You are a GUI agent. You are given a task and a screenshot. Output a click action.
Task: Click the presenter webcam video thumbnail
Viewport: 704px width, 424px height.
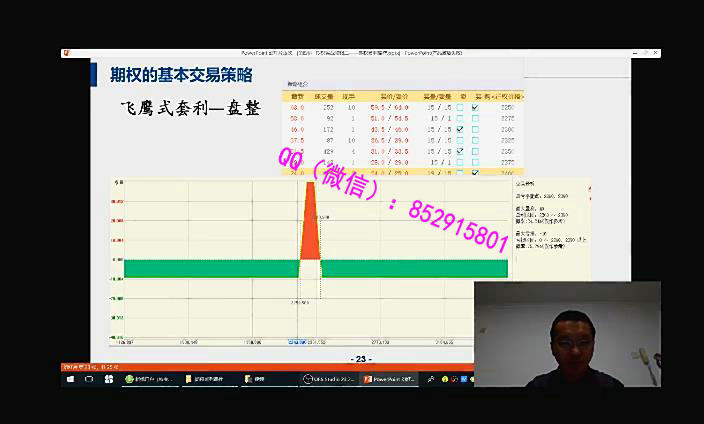tap(567, 334)
